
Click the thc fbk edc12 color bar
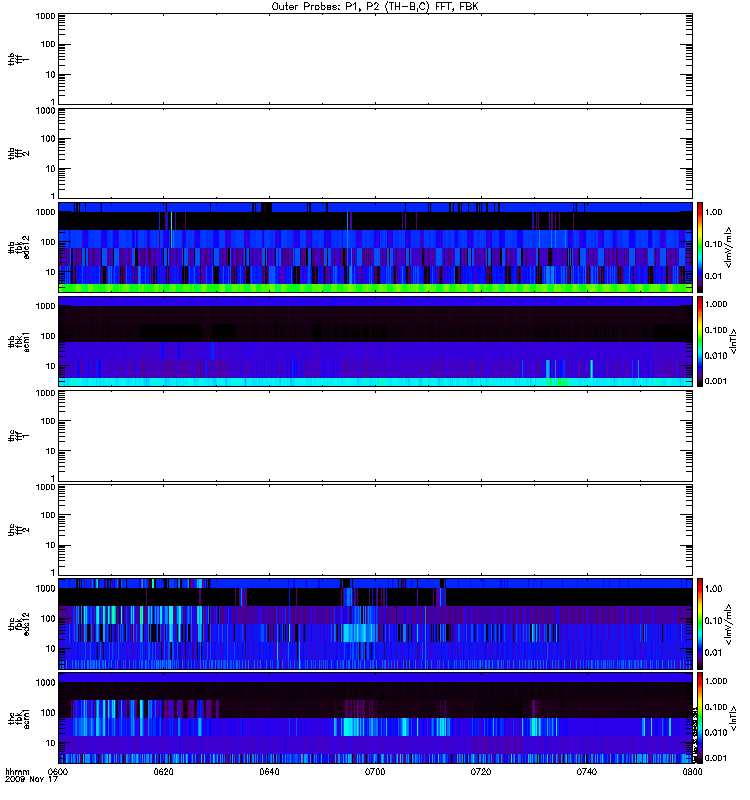coord(700,623)
